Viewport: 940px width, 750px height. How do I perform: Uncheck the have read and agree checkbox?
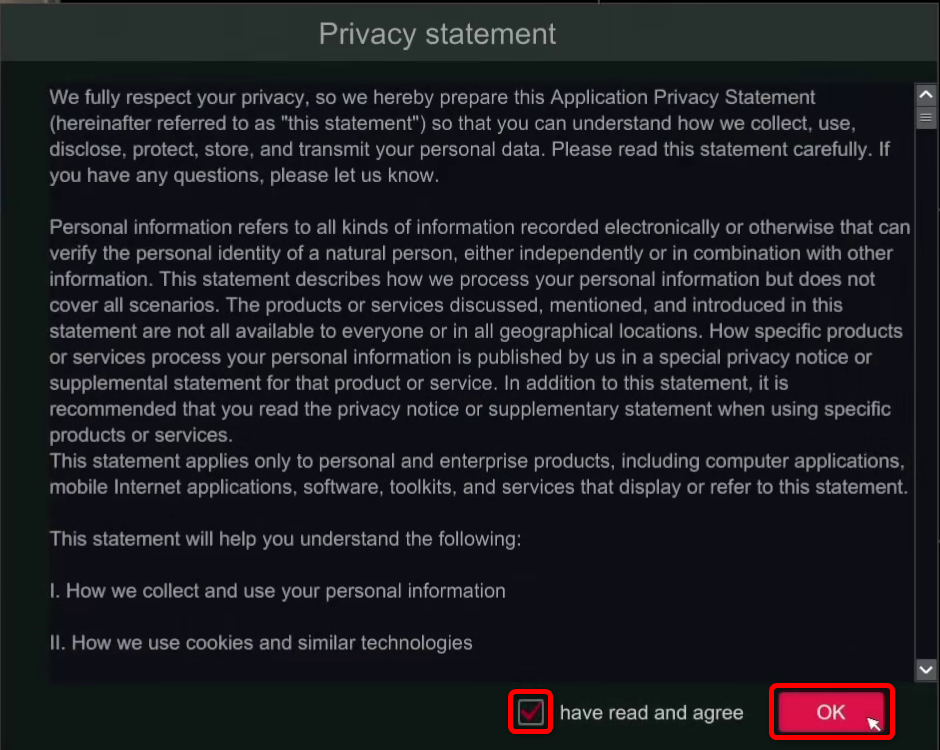coord(531,712)
